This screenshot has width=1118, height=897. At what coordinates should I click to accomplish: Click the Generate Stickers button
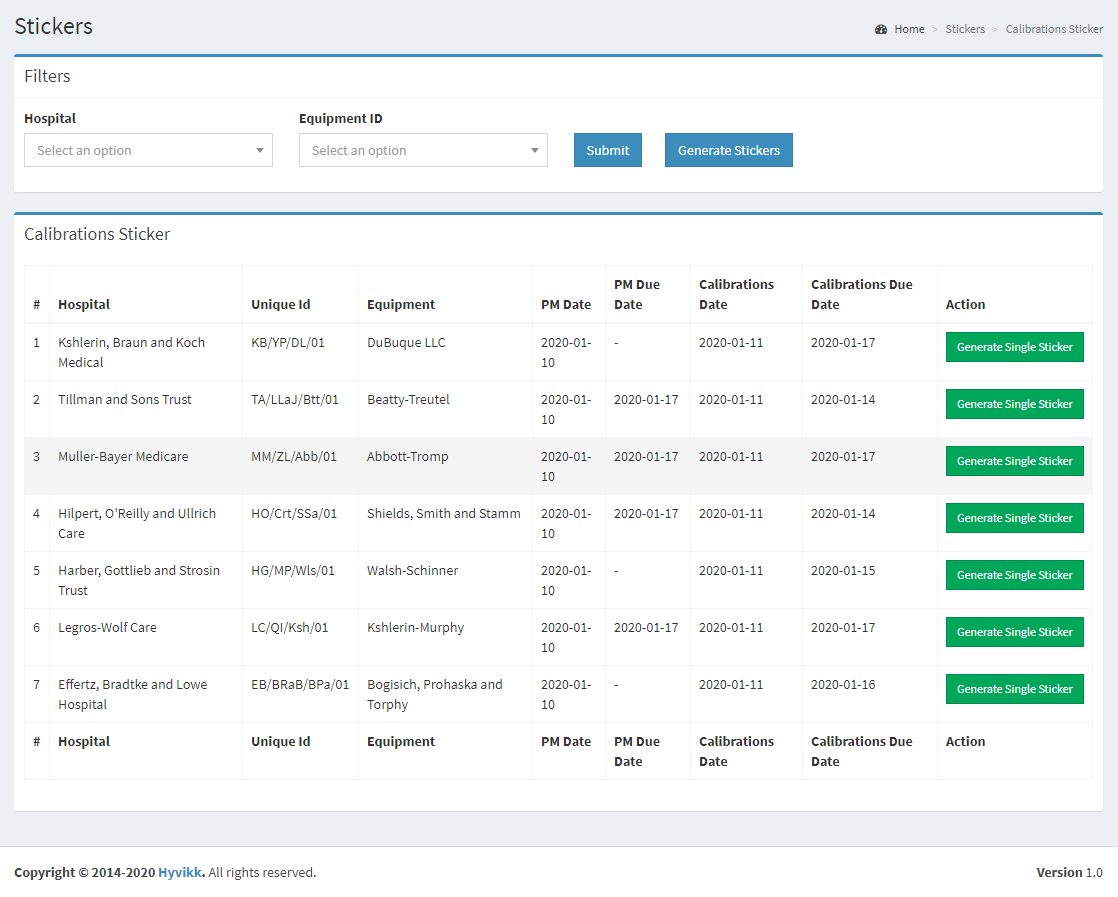(729, 150)
